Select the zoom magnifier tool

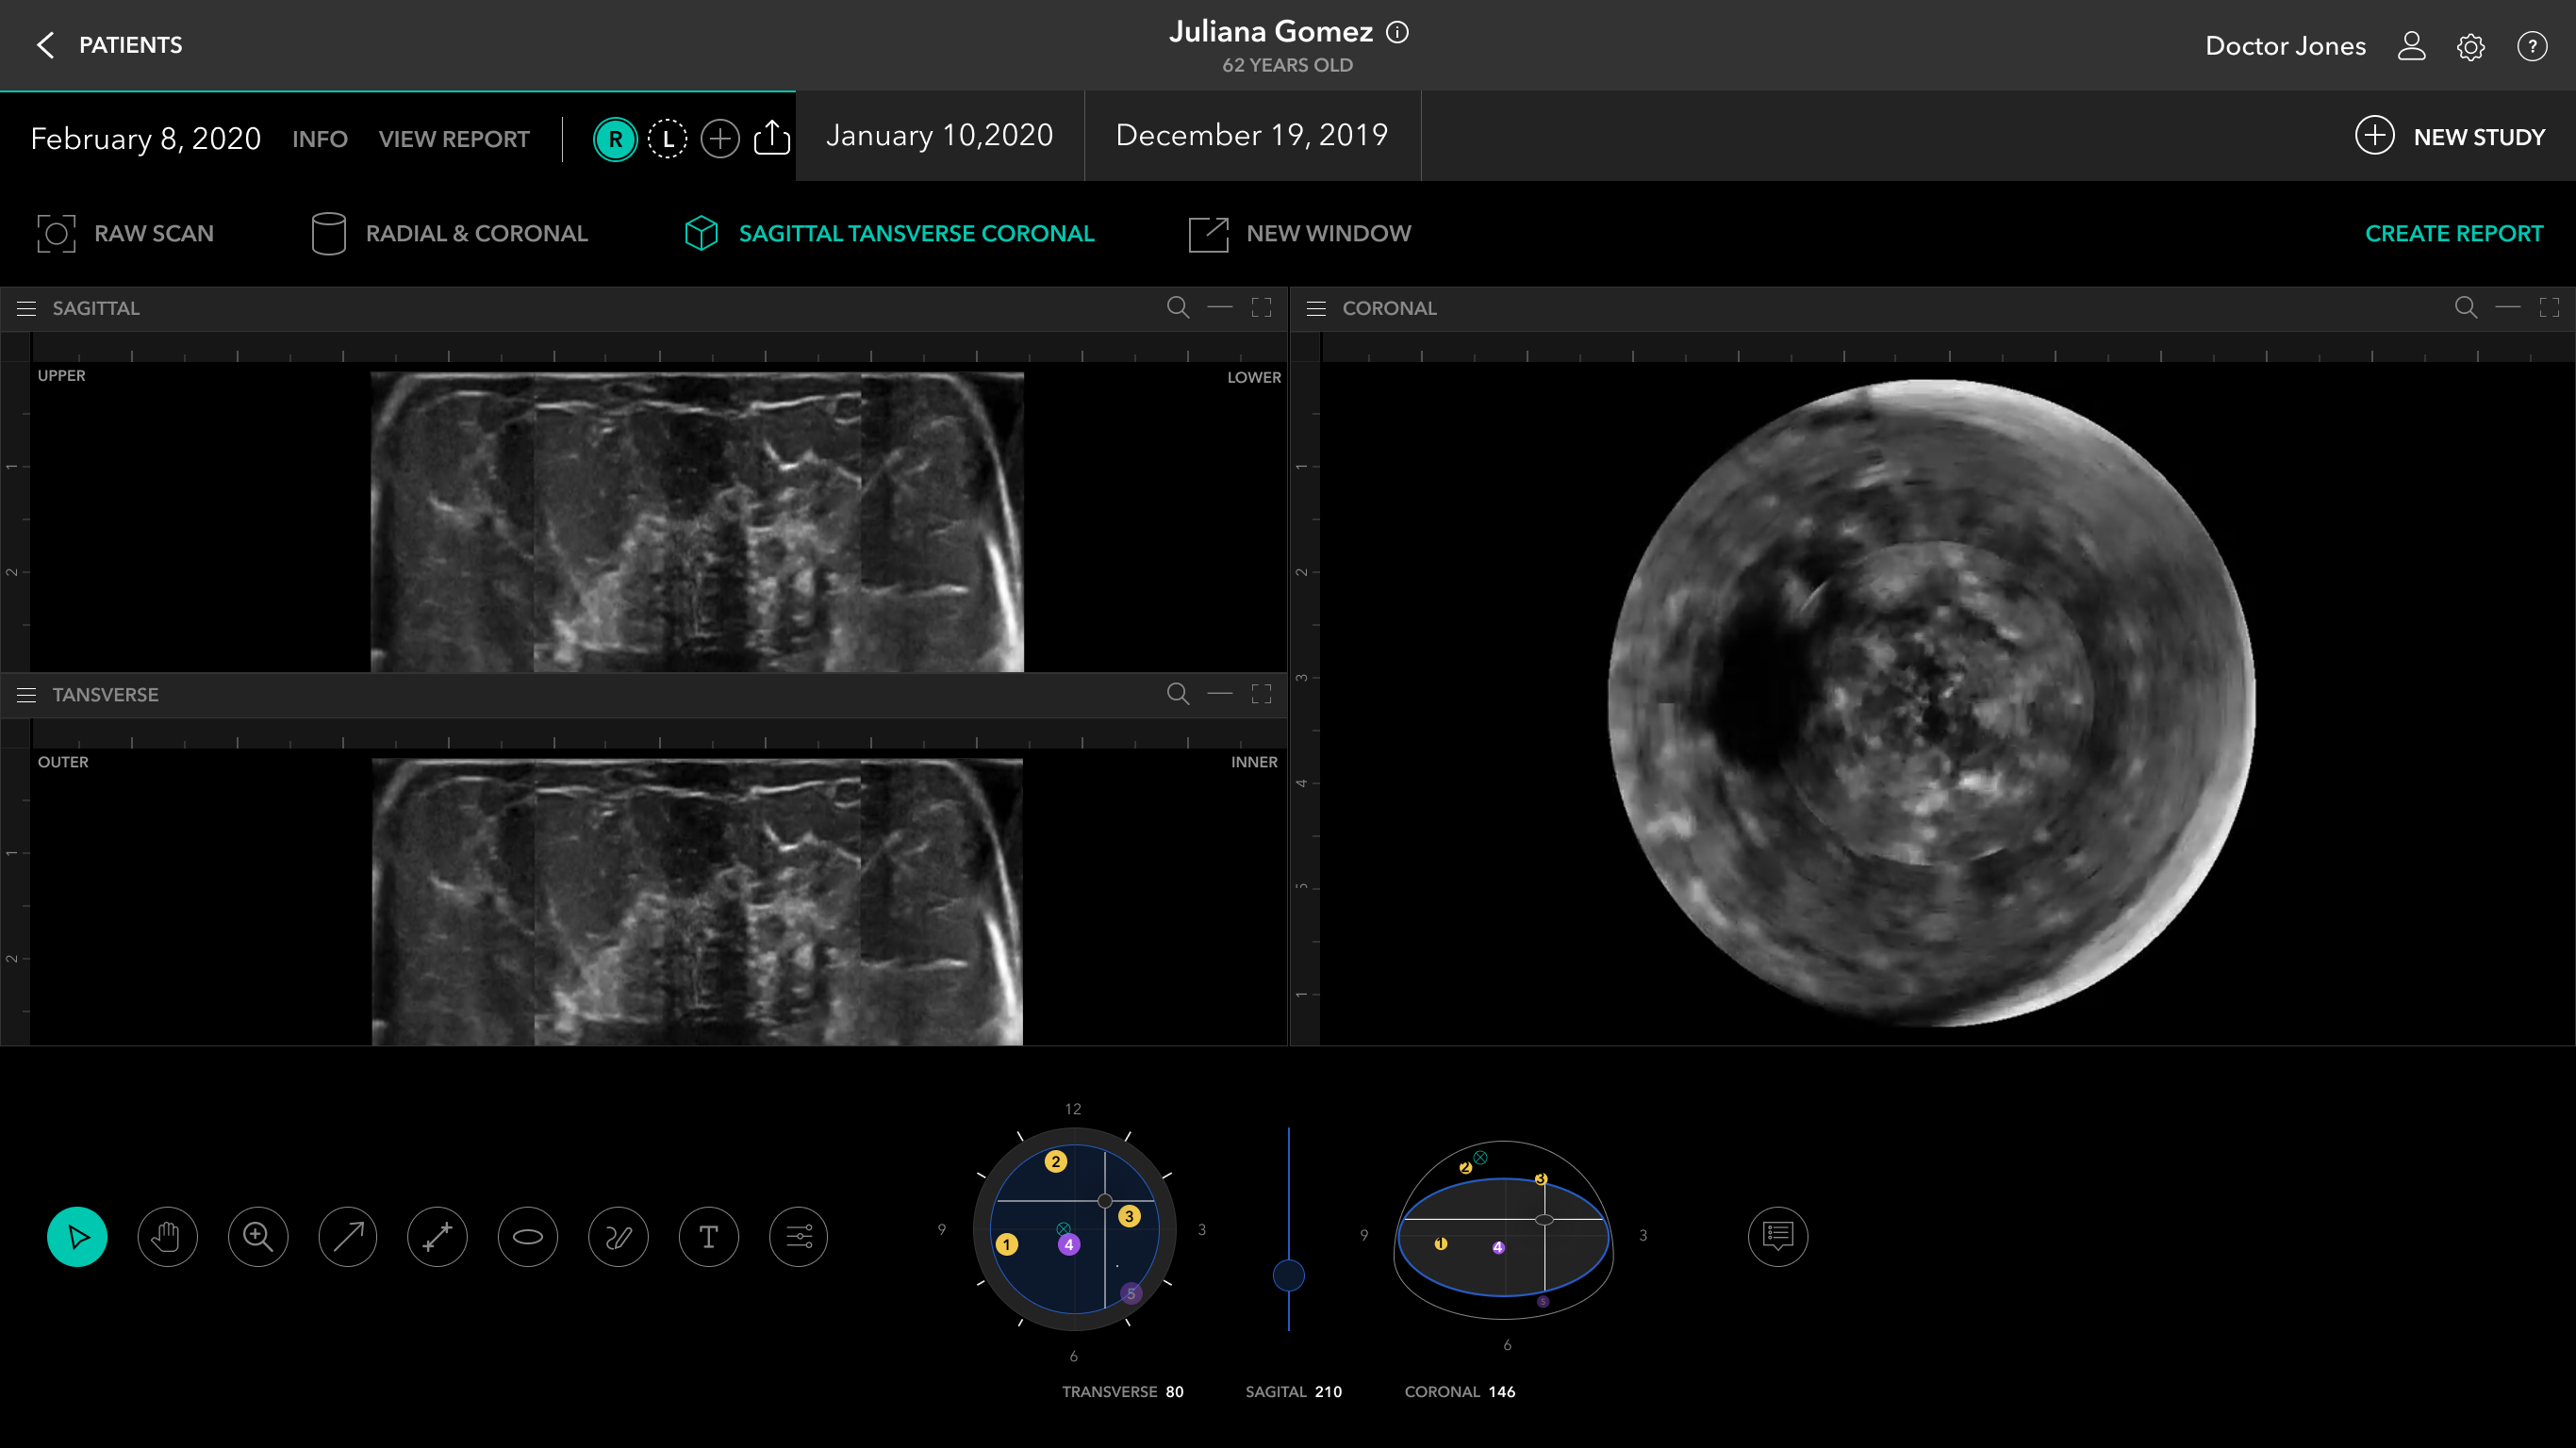(257, 1237)
